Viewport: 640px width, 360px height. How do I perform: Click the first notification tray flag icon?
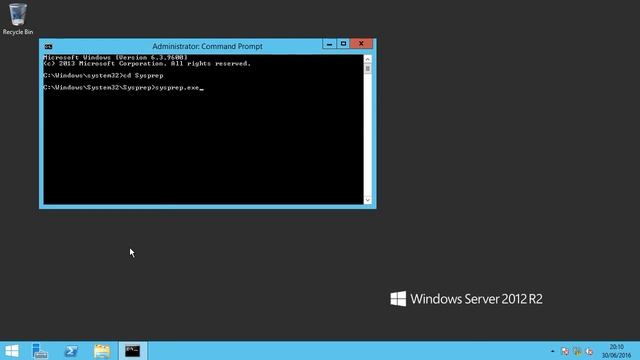(x=565, y=351)
